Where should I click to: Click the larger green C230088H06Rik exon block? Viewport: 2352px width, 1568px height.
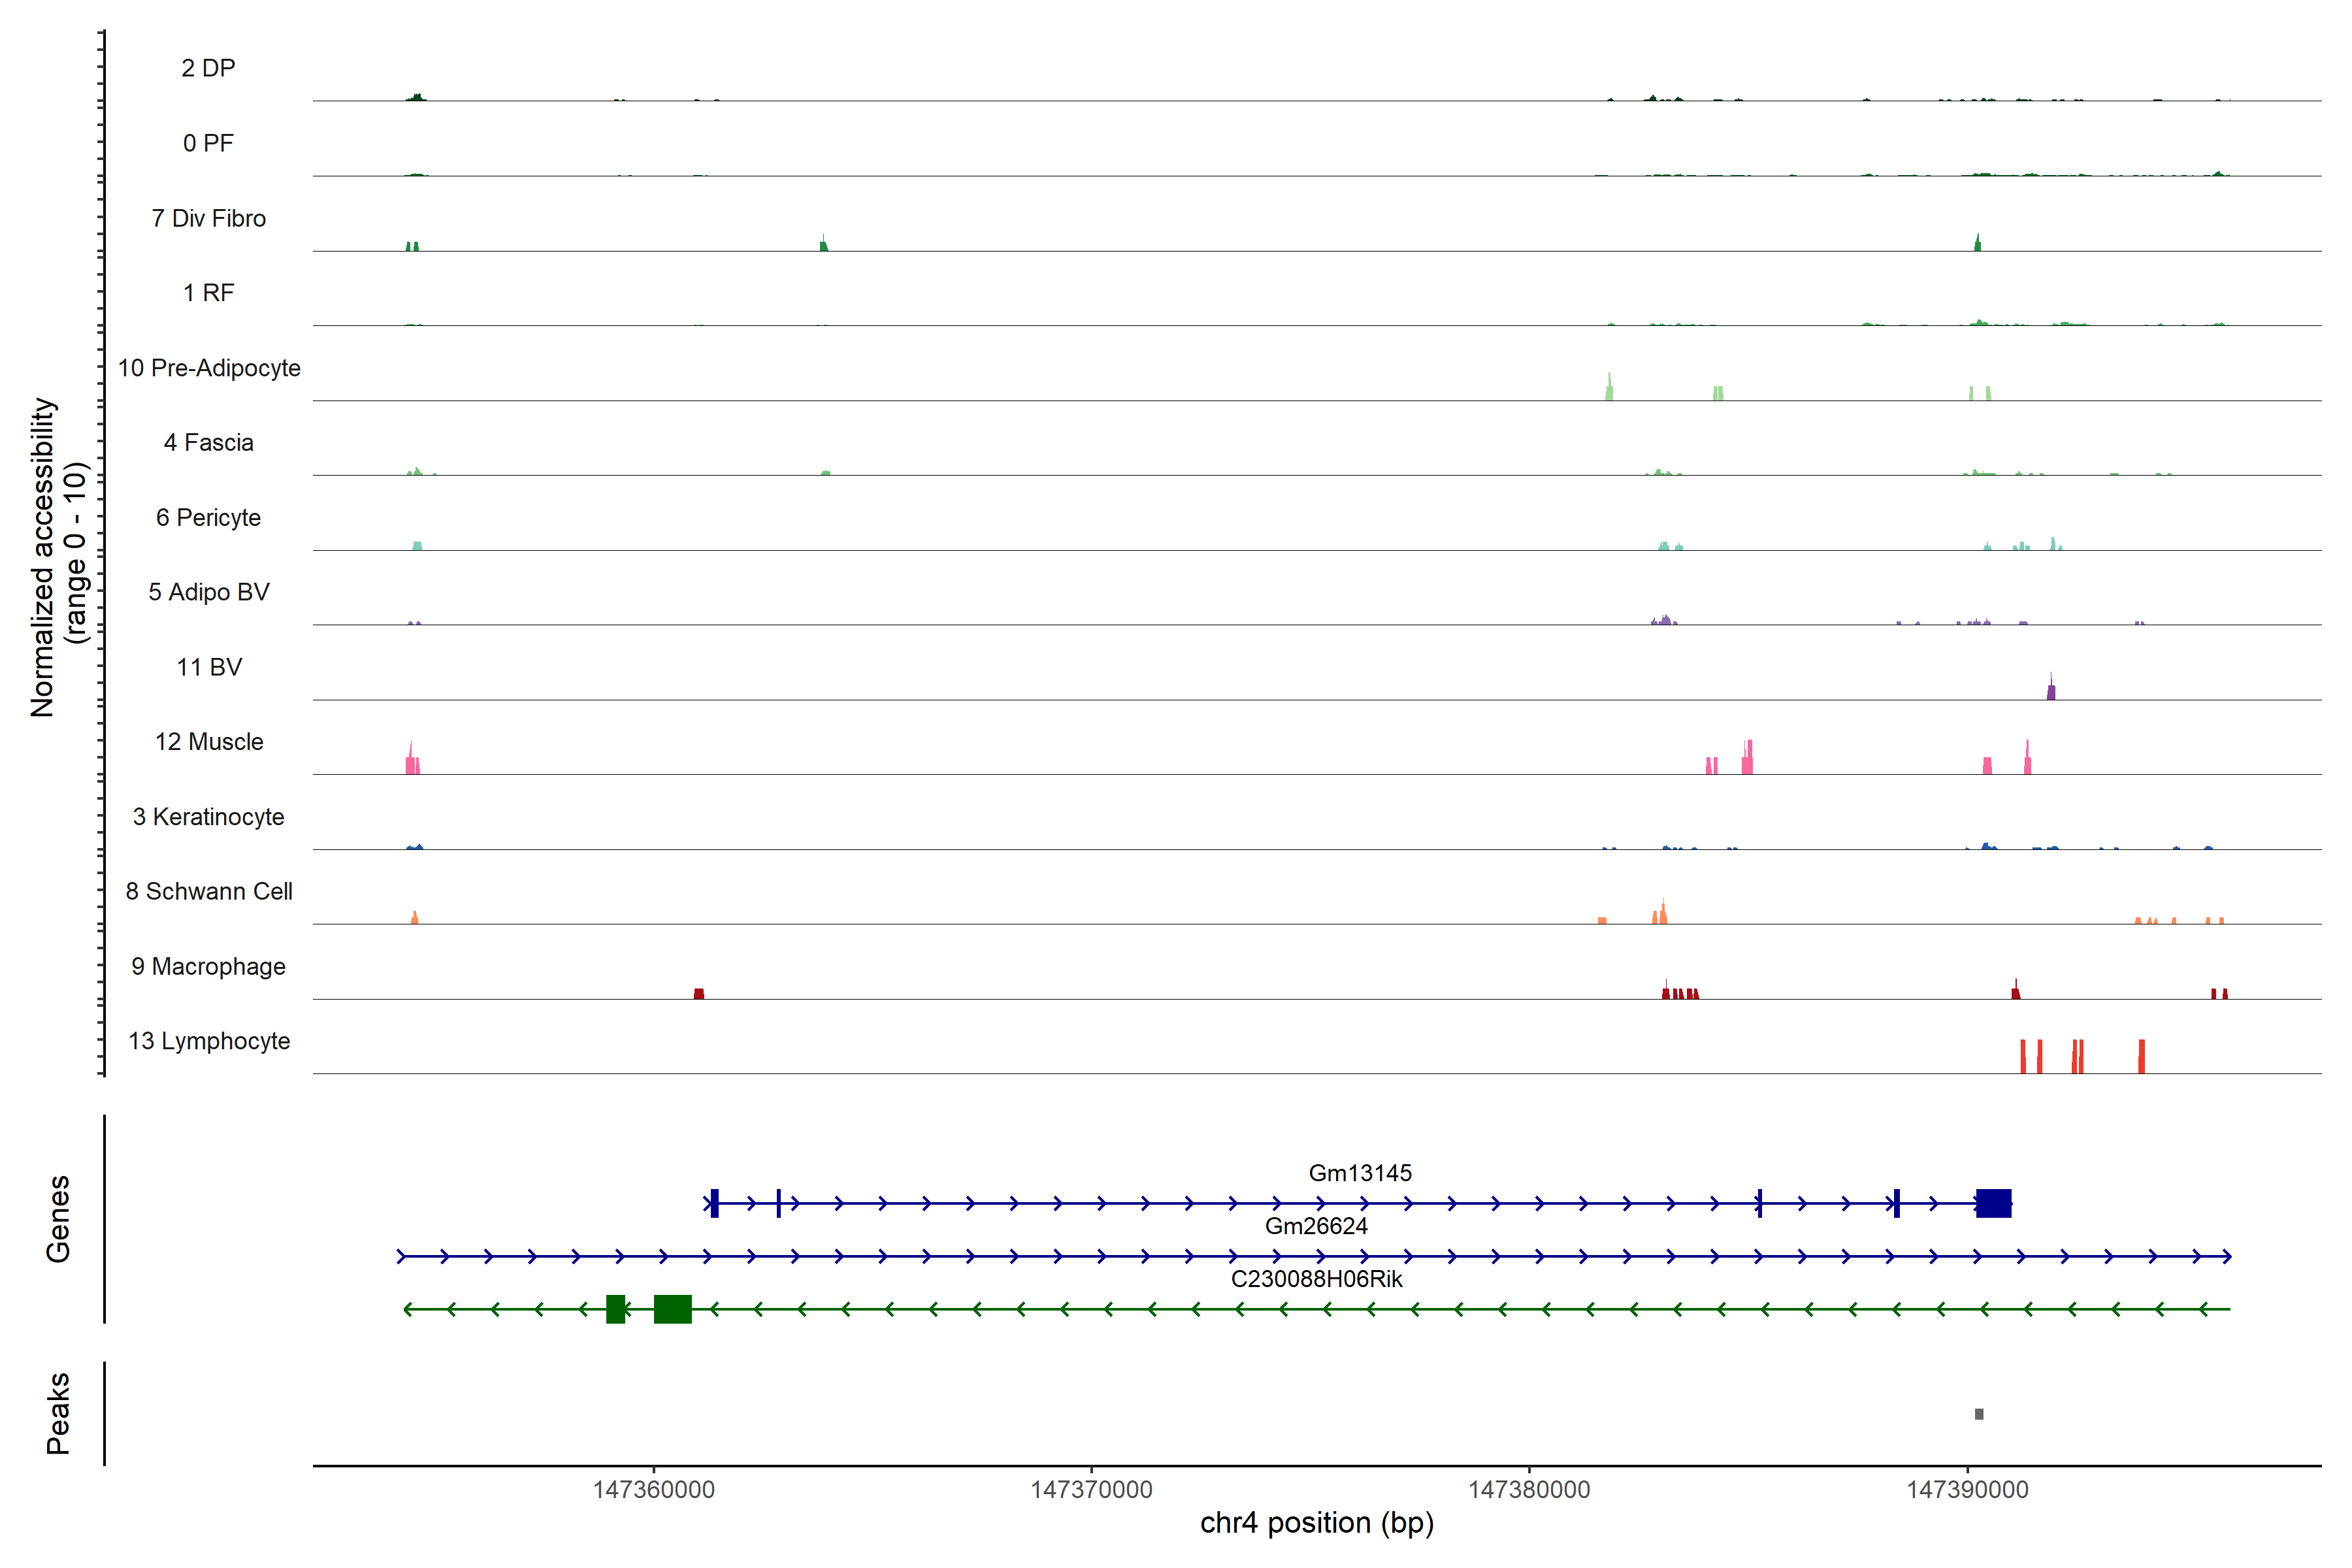pyautogui.click(x=672, y=1309)
